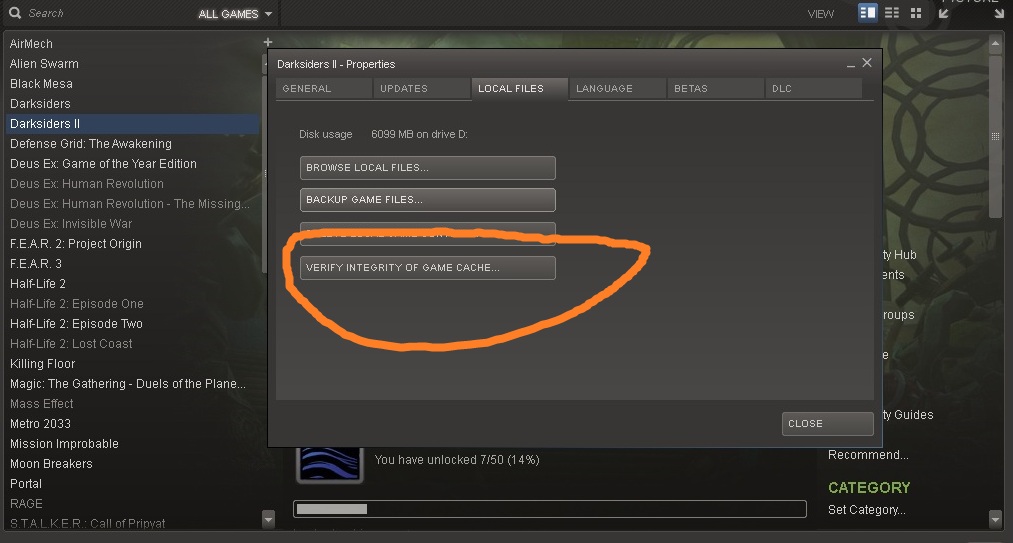Click Backup Game Files button
The image size is (1013, 543).
428,200
